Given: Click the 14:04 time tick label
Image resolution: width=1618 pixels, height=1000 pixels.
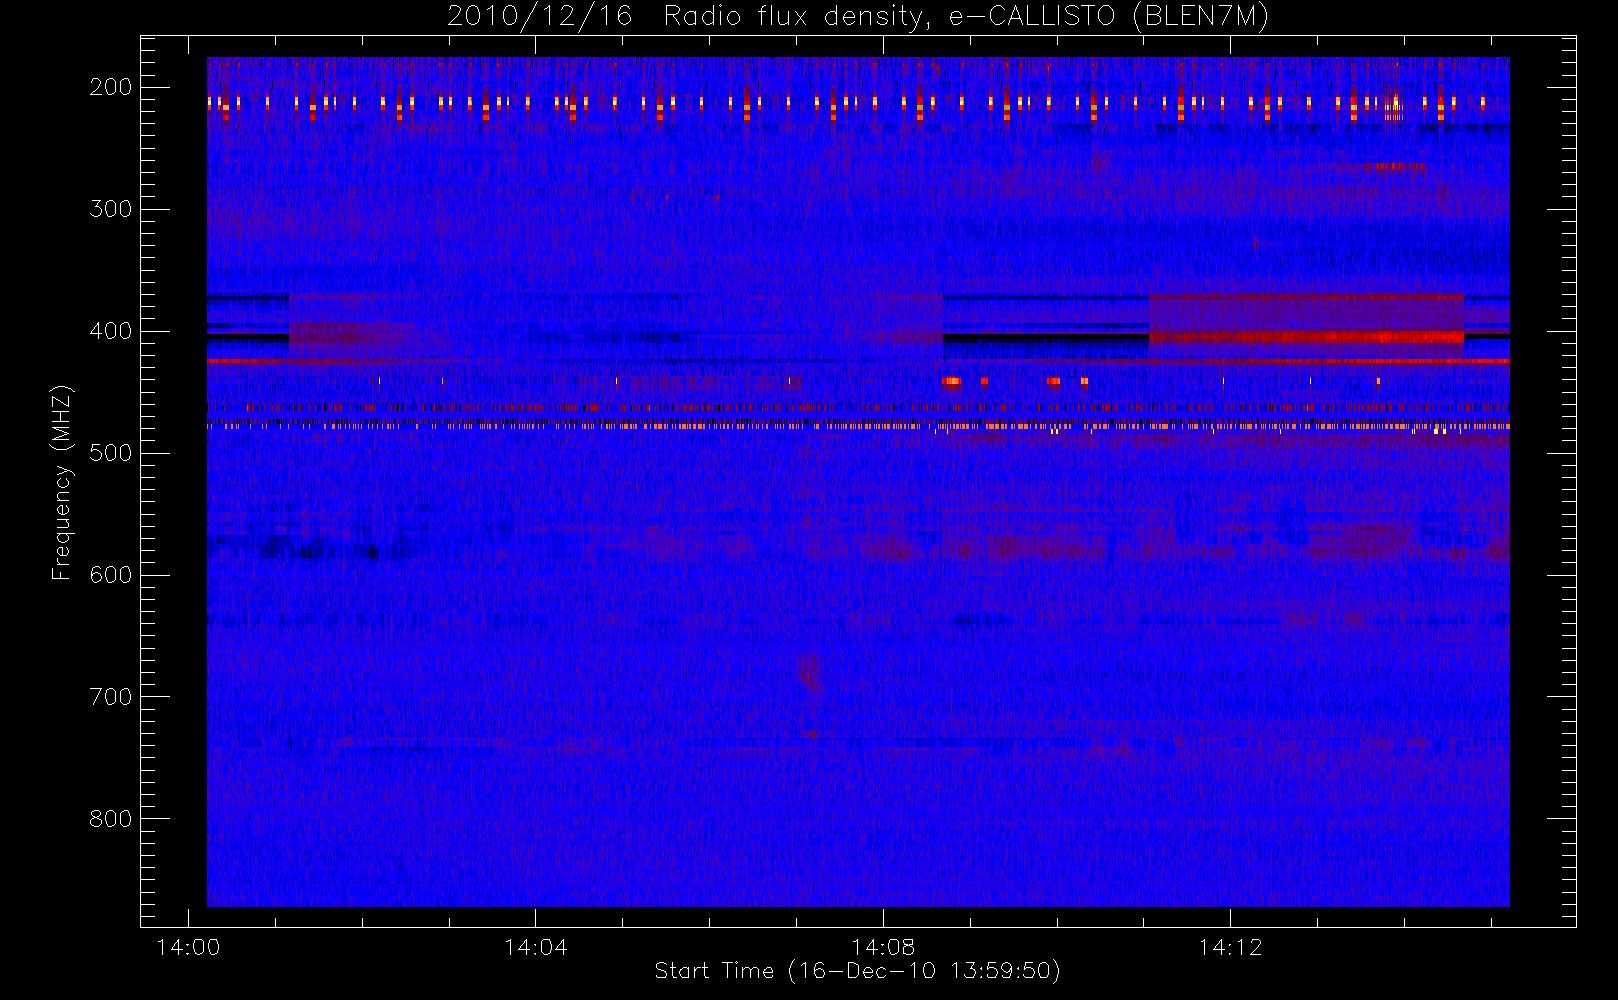Looking at the screenshot, I should 535,947.
